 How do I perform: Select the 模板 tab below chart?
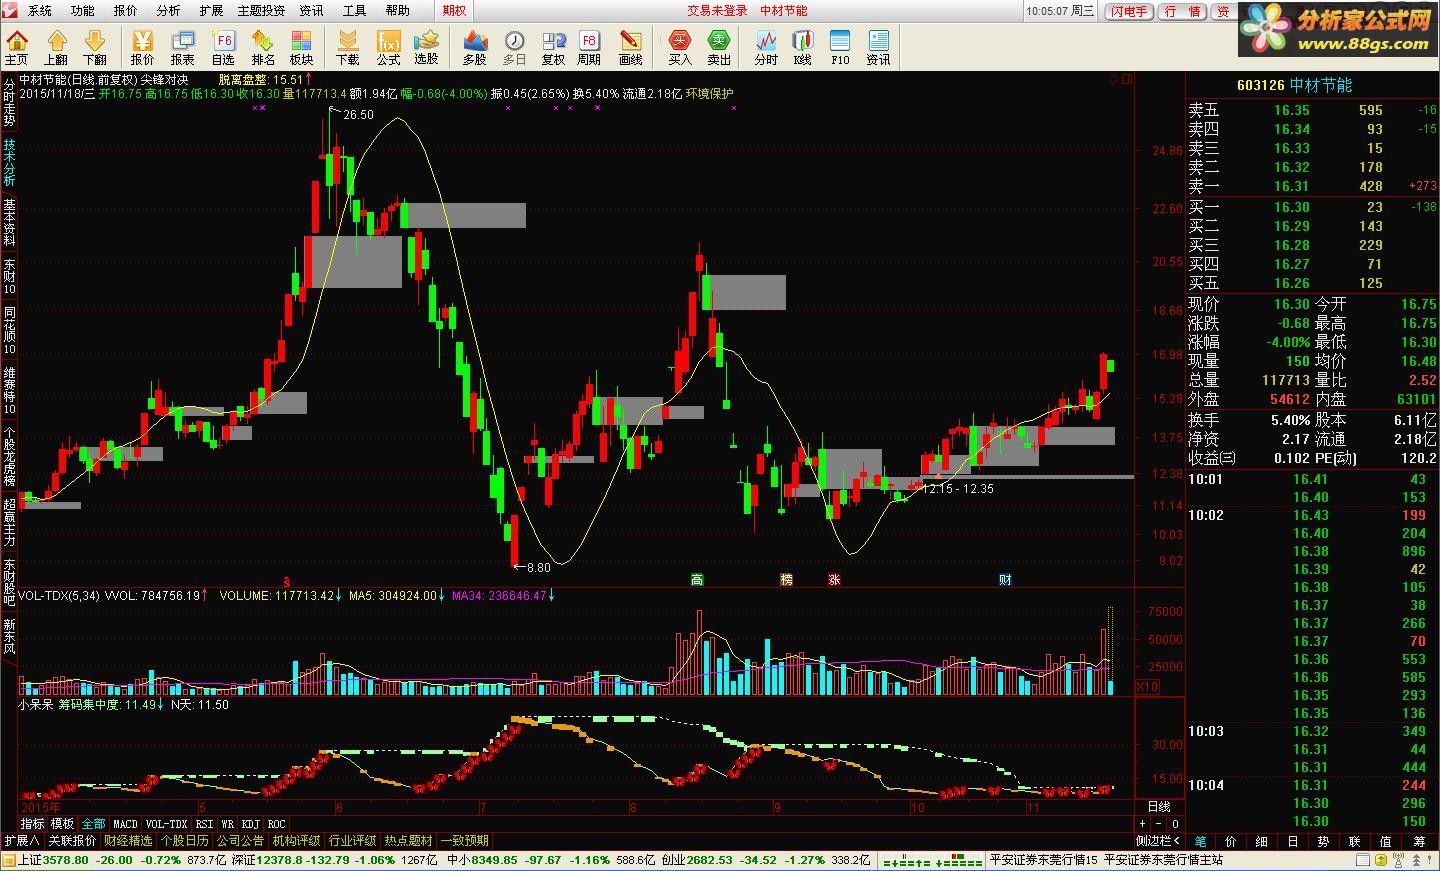62,825
